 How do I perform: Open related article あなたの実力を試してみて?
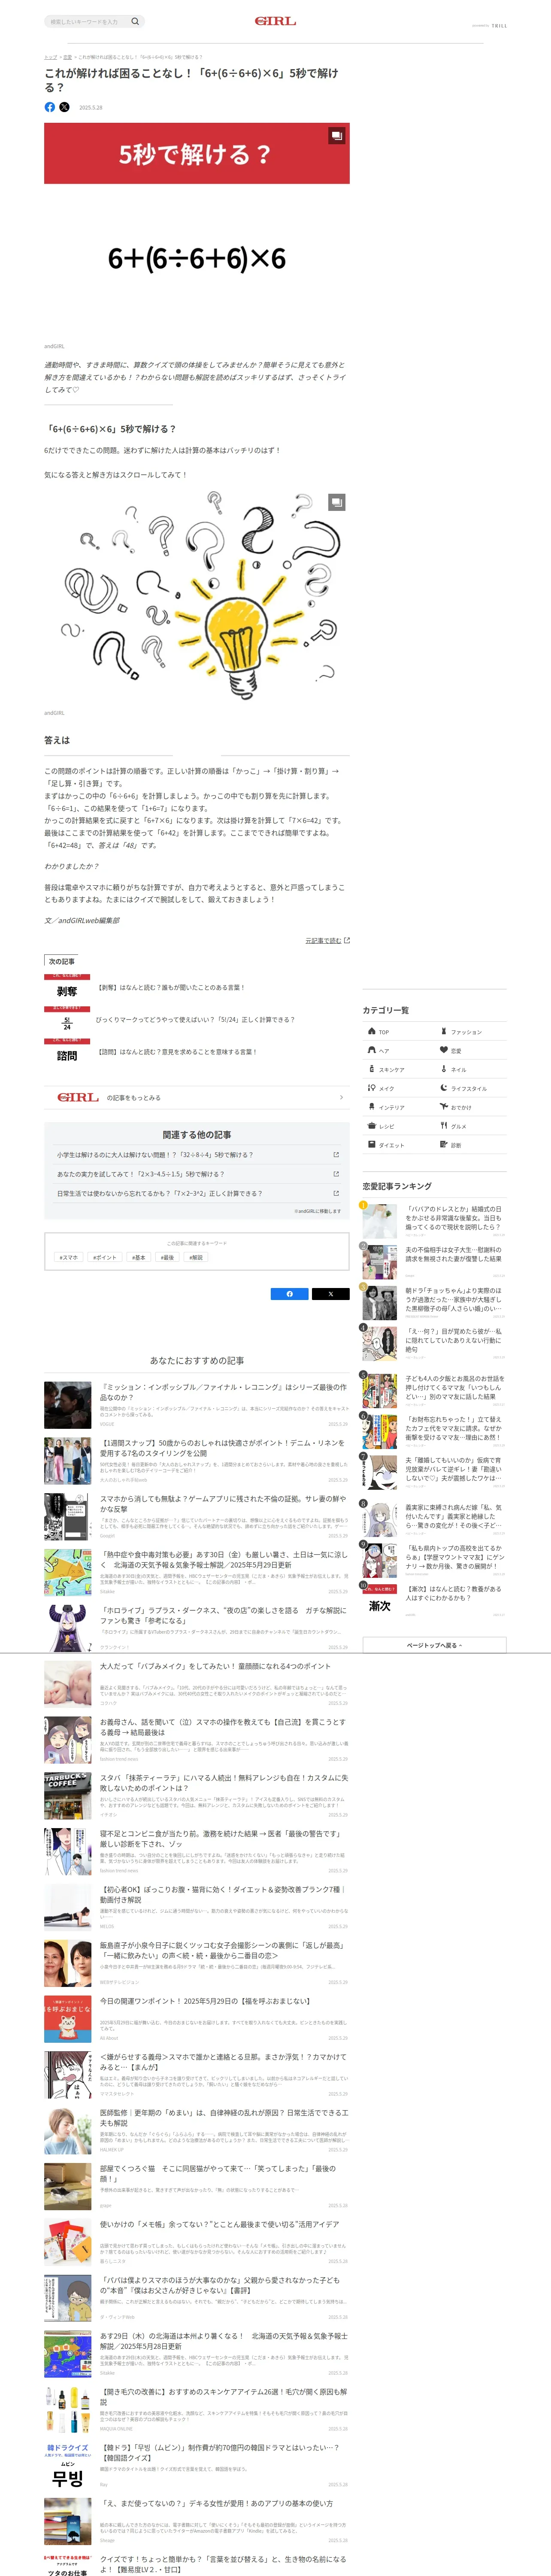[x=197, y=1174]
